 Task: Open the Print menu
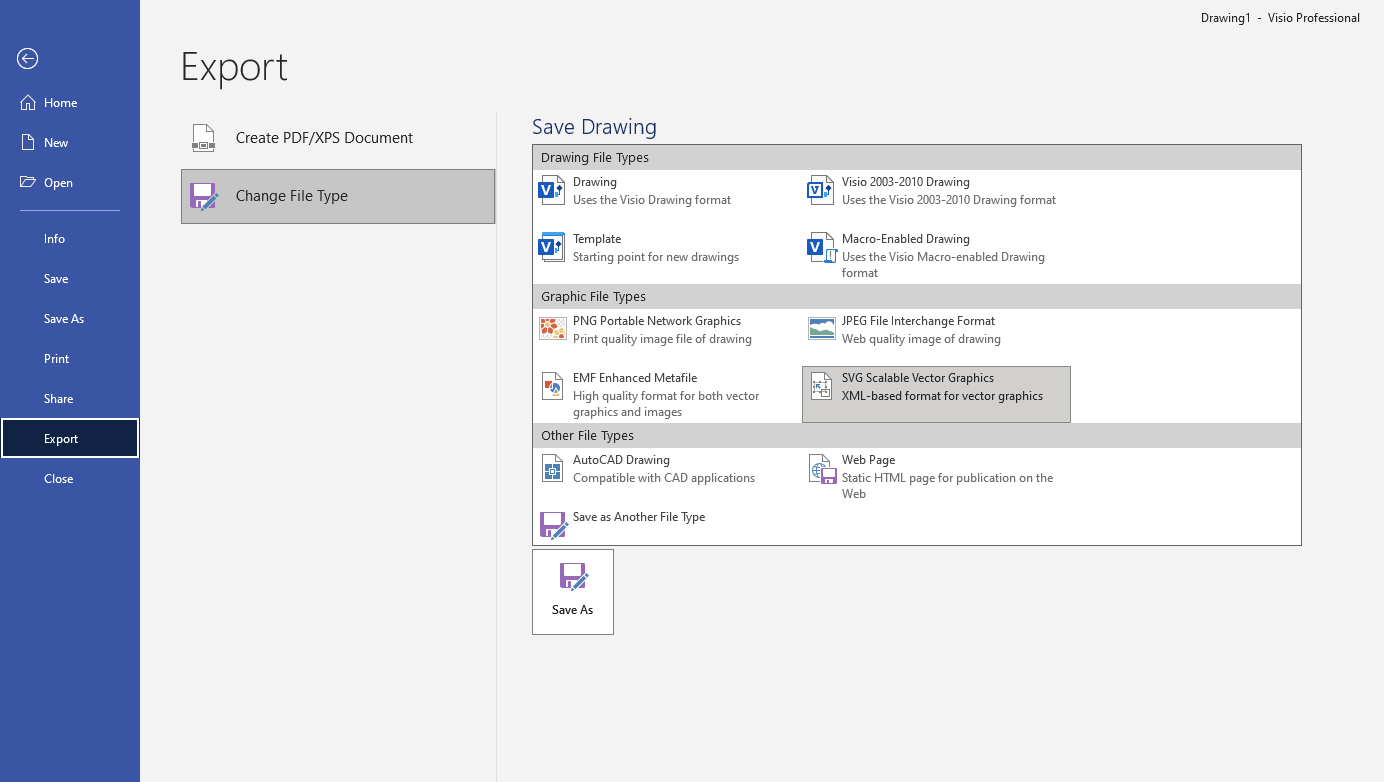pyautogui.click(x=55, y=358)
